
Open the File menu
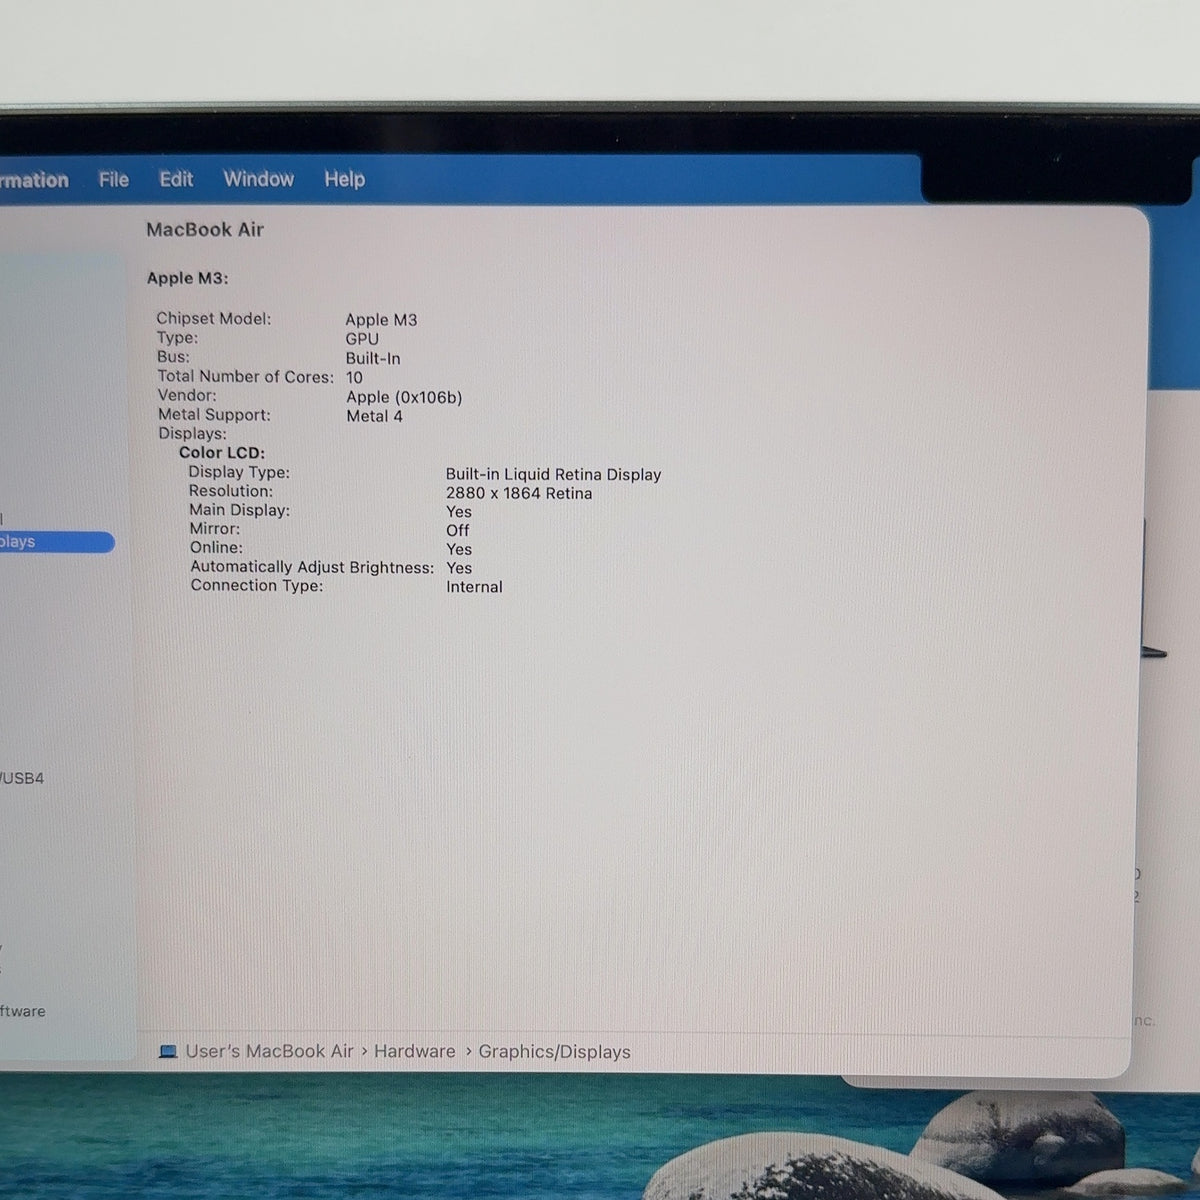point(114,180)
